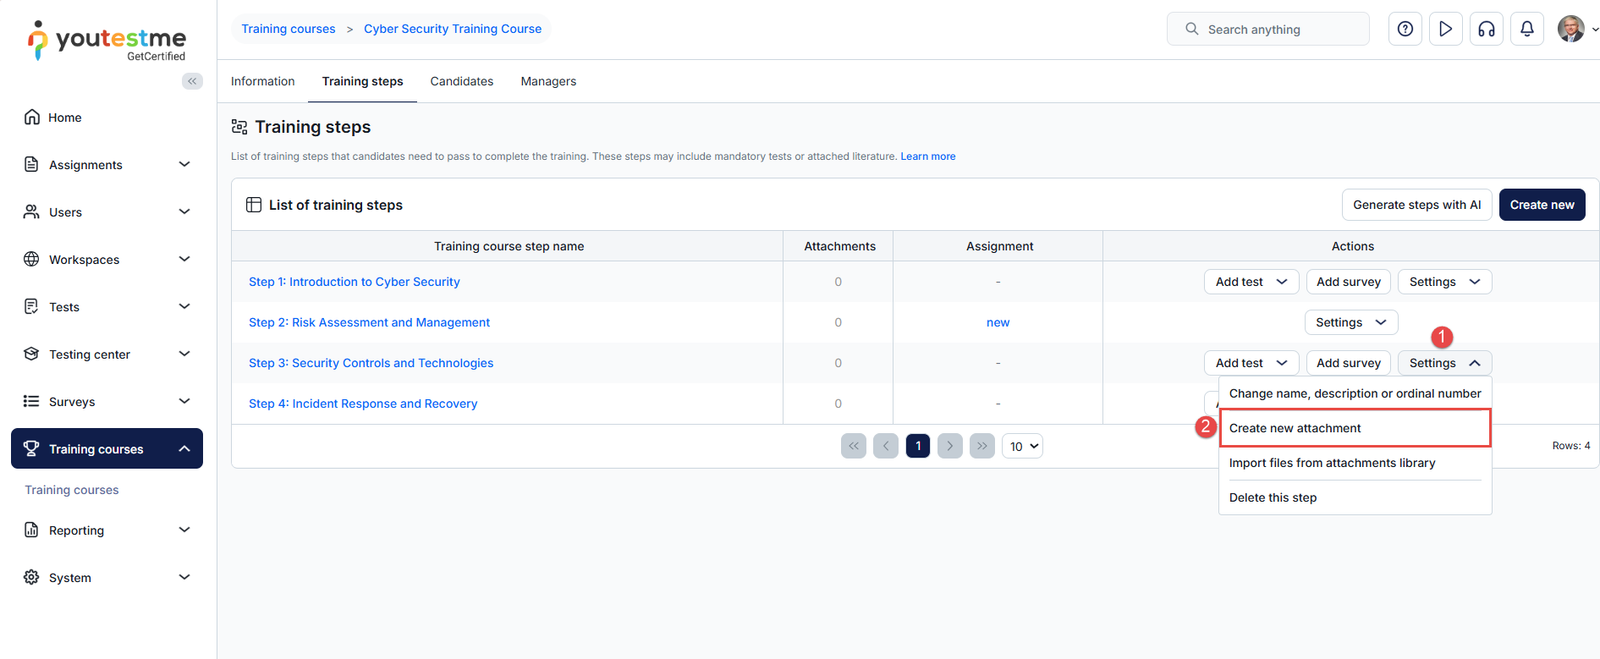Click the Generate steps with AI button

pos(1416,205)
